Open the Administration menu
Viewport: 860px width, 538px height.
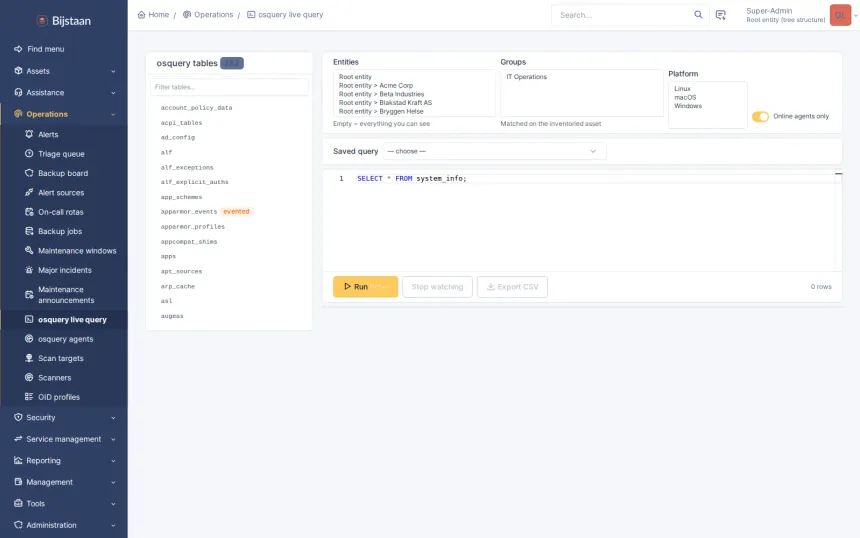(x=64, y=525)
